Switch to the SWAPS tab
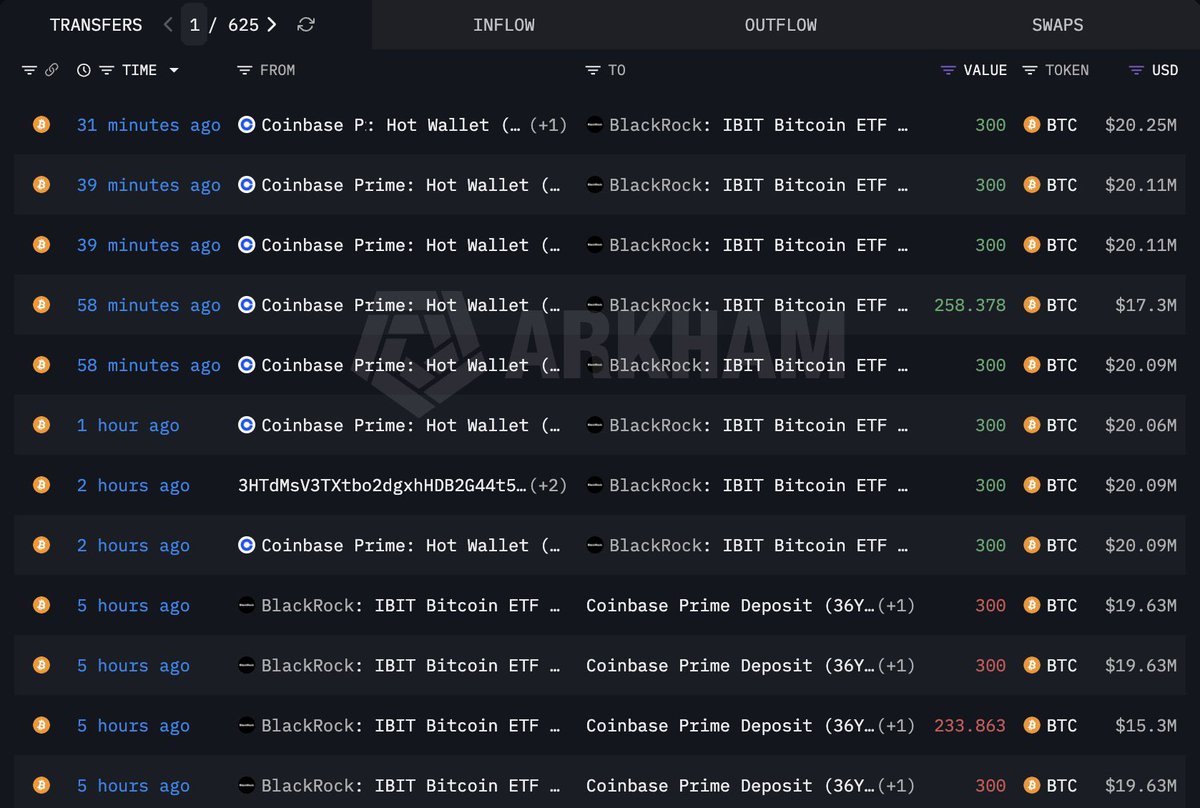The height and width of the screenshot is (808, 1200). [x=1058, y=24]
